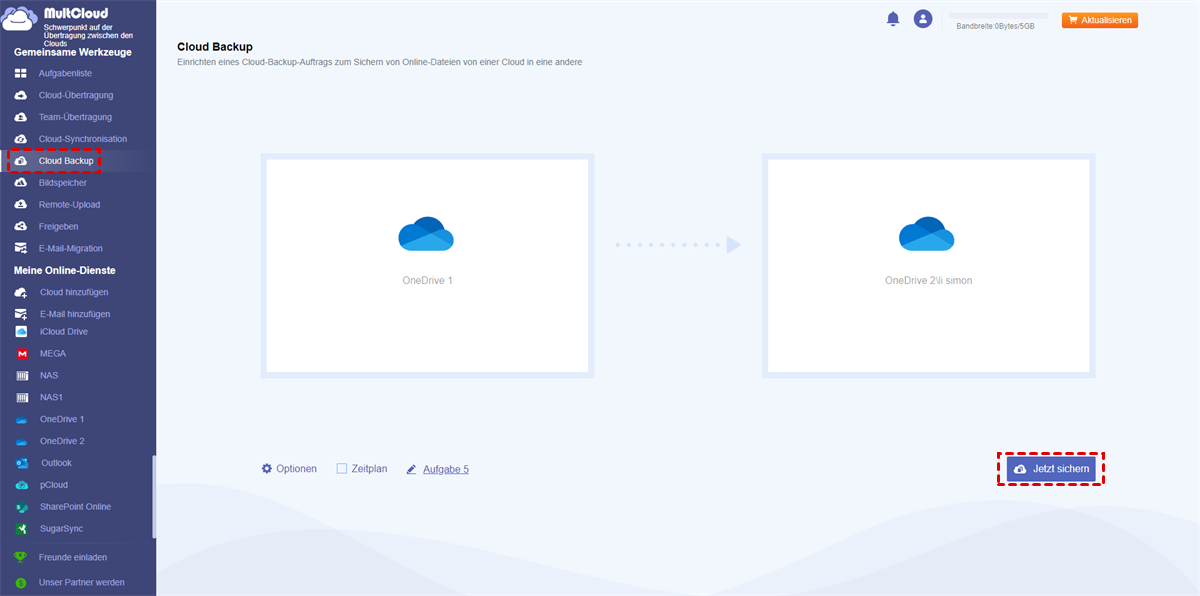1200x596 pixels.
Task: Open OneDrive 2 in sidebar
Action: pos(62,441)
